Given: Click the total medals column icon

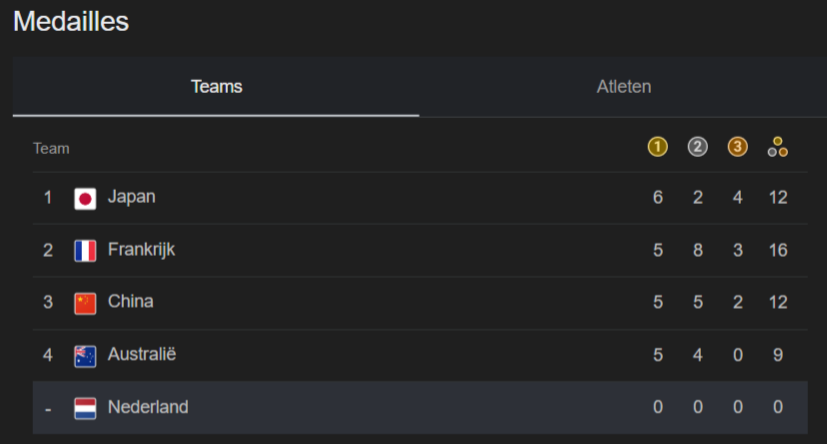Looking at the screenshot, I should pyautogui.click(x=777, y=147).
